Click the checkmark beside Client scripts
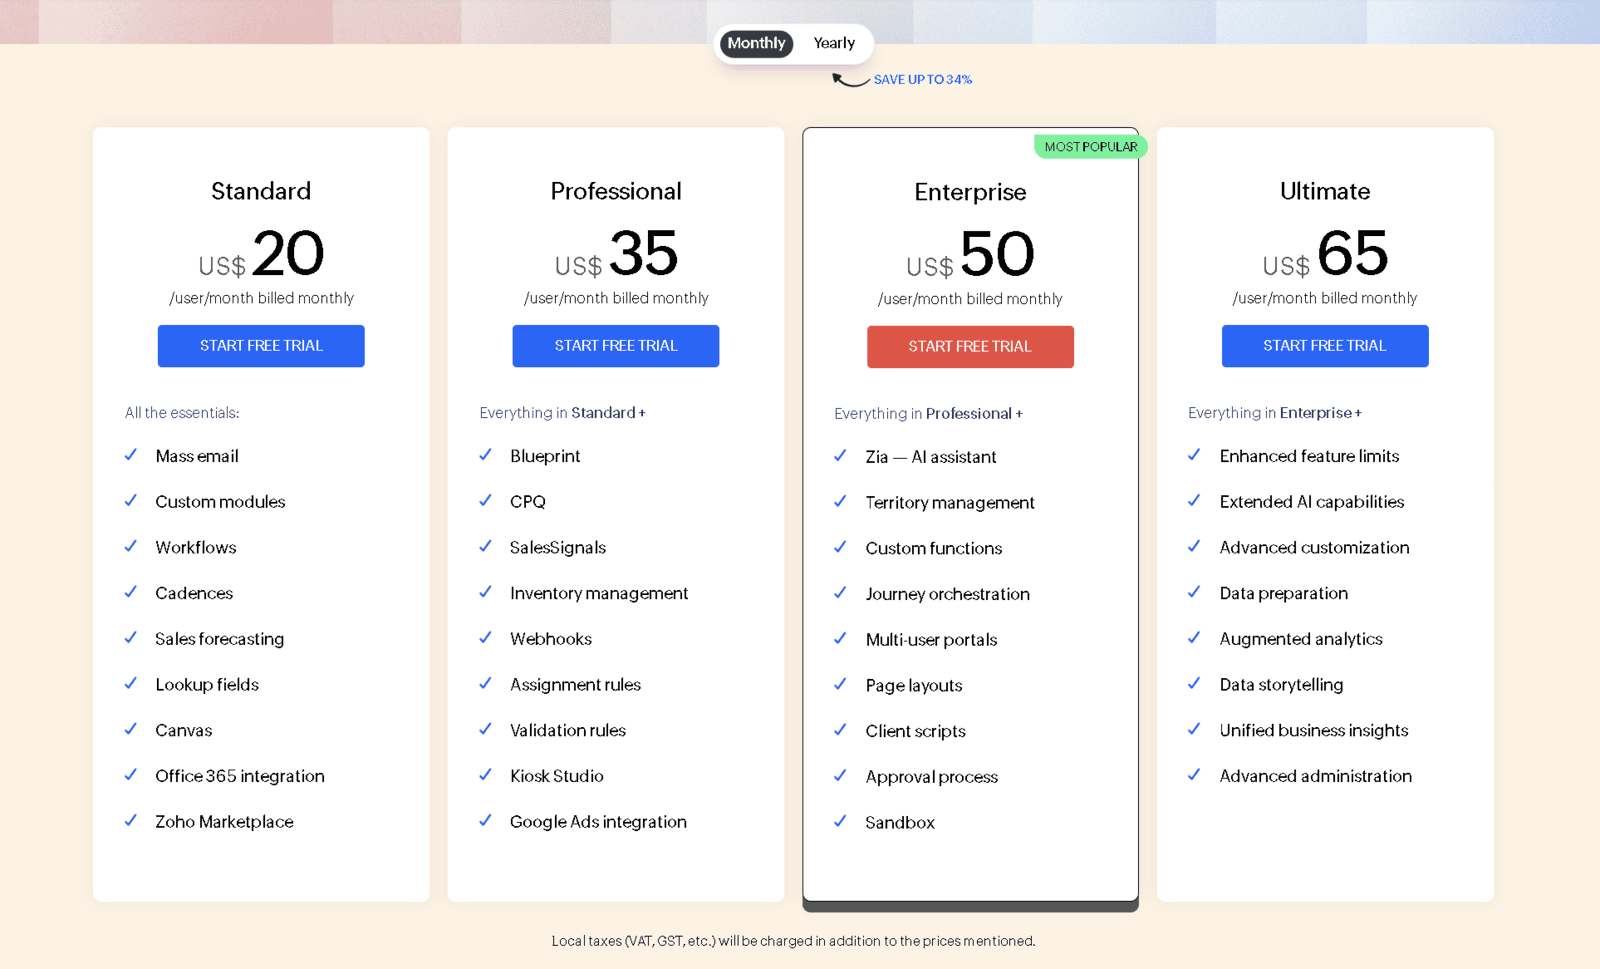1600x969 pixels. point(841,731)
